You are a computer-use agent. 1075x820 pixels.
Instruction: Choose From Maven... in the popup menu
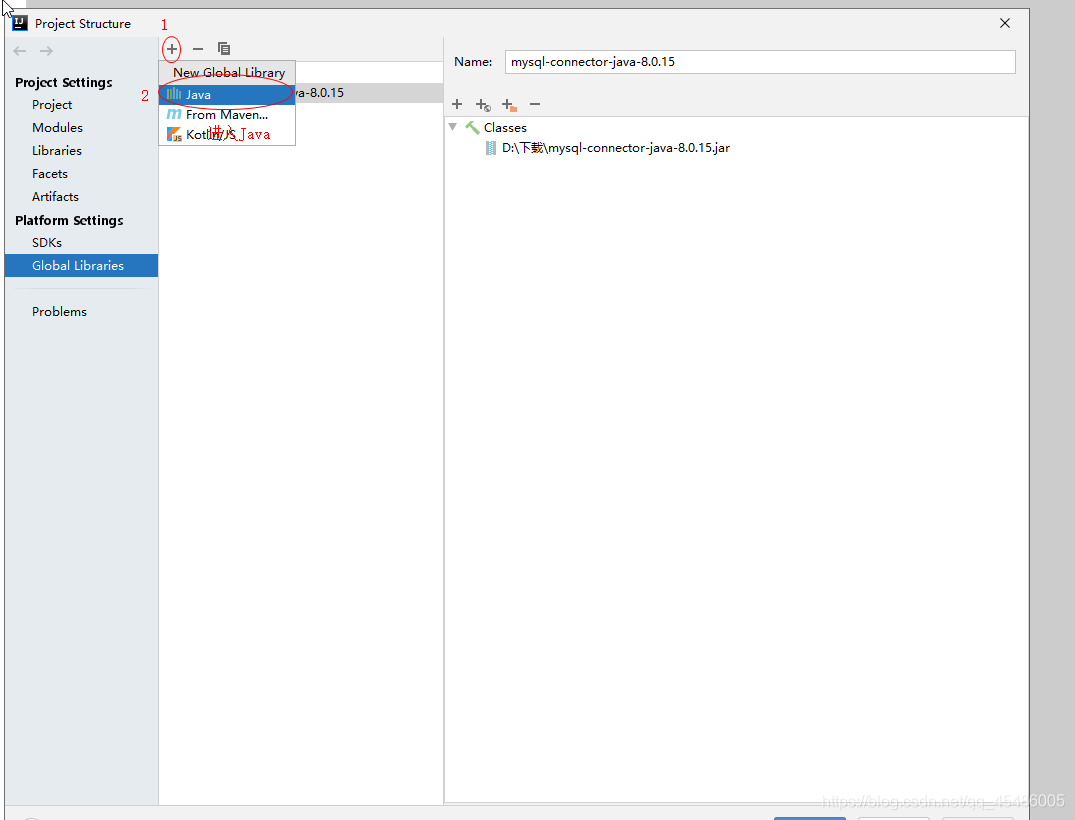[x=227, y=114]
